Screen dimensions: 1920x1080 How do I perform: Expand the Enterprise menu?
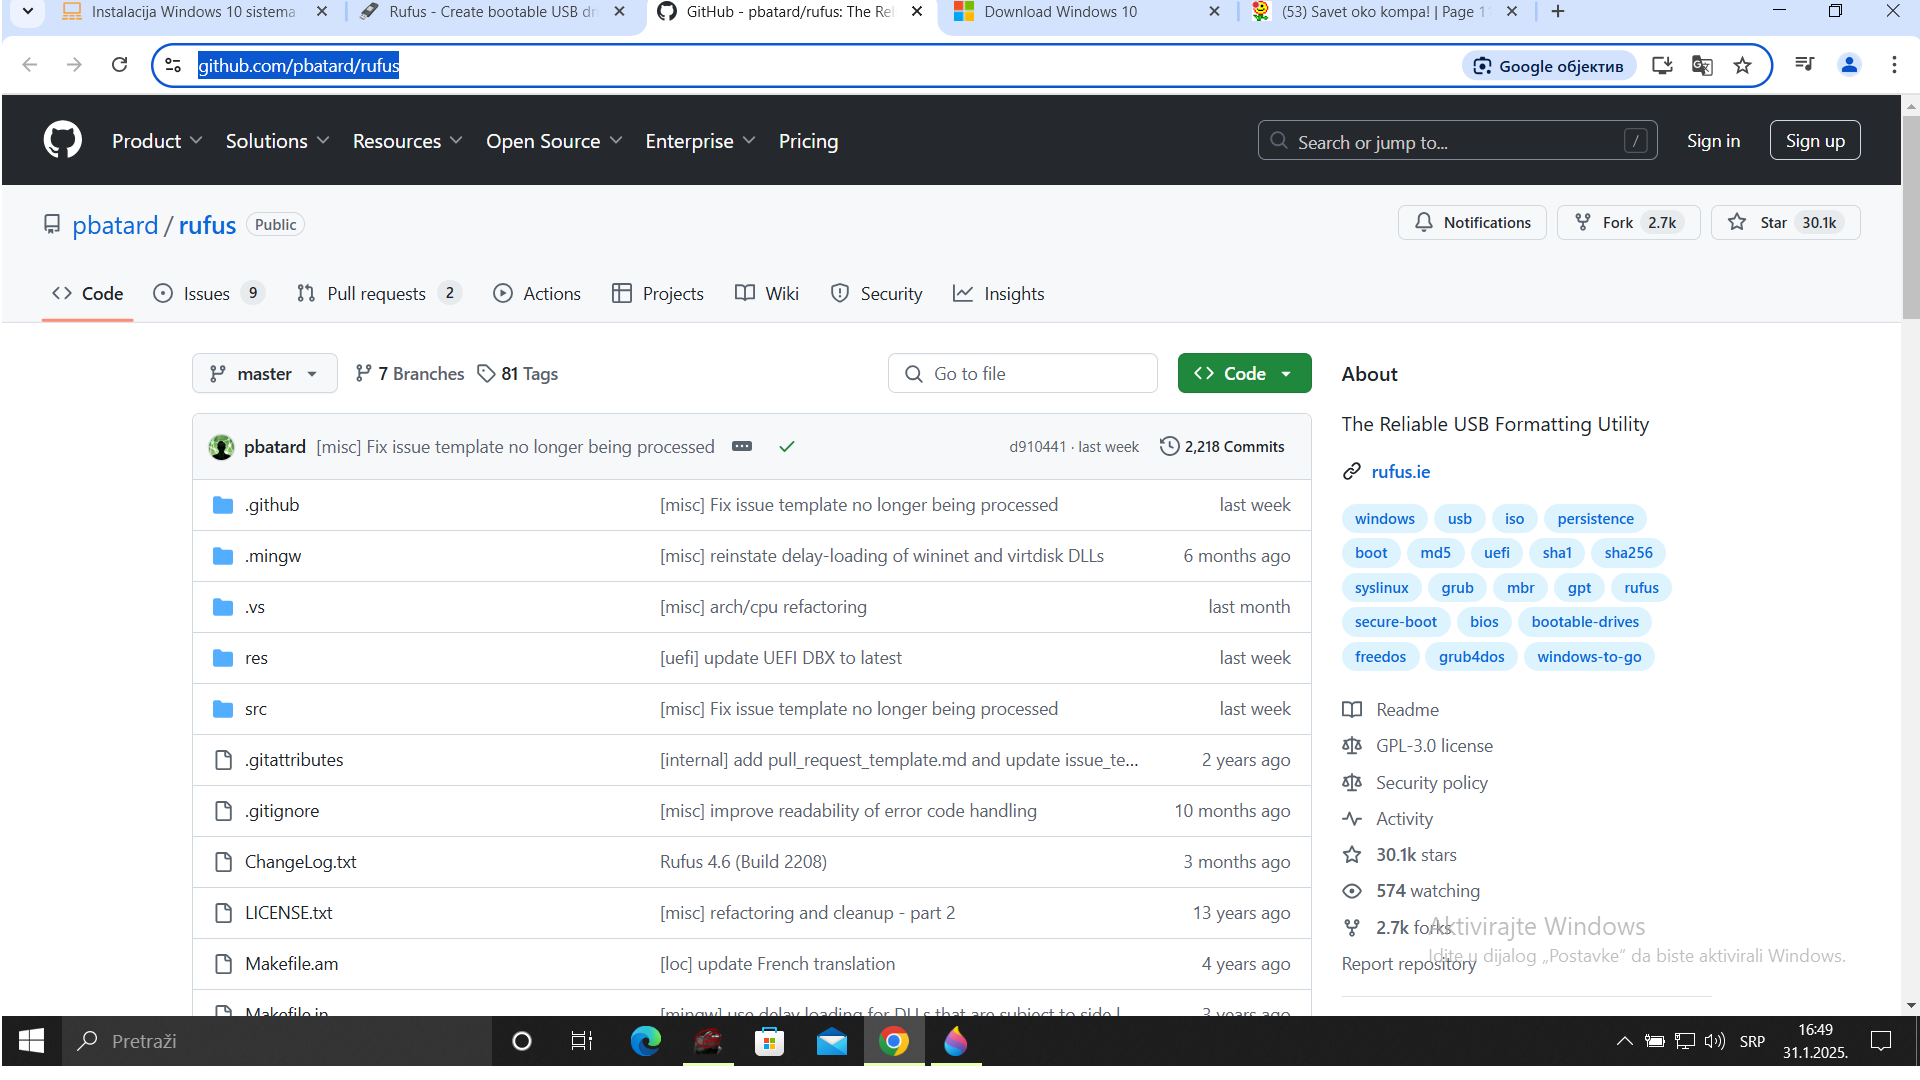click(x=700, y=141)
